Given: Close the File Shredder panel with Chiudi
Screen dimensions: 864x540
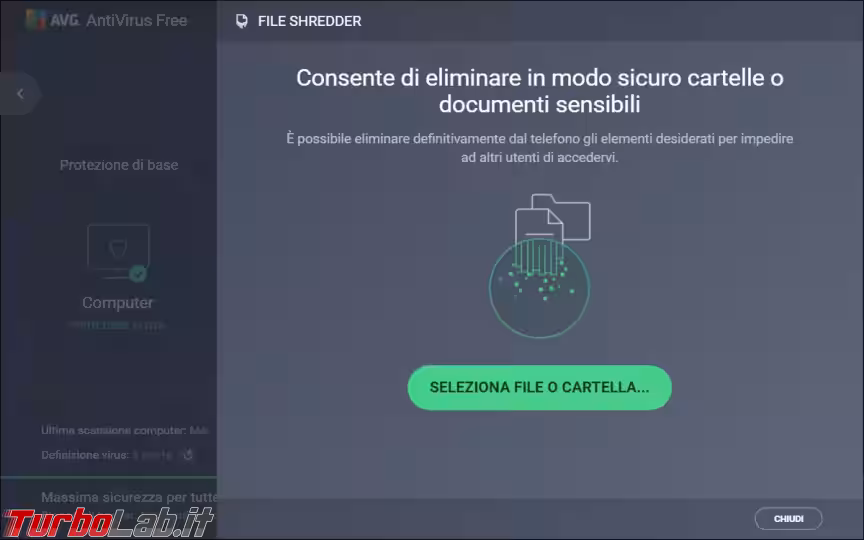Looking at the screenshot, I should (789, 519).
